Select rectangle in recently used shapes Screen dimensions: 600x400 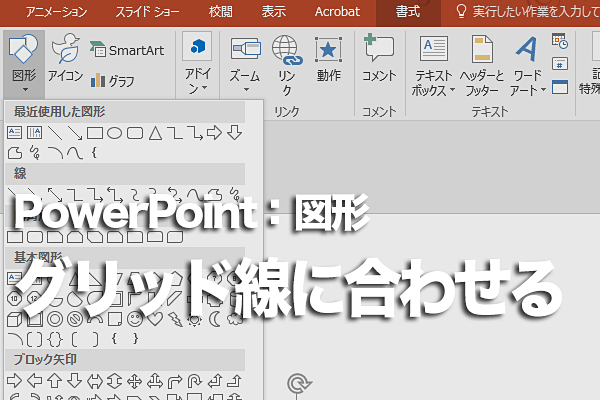click(x=95, y=133)
